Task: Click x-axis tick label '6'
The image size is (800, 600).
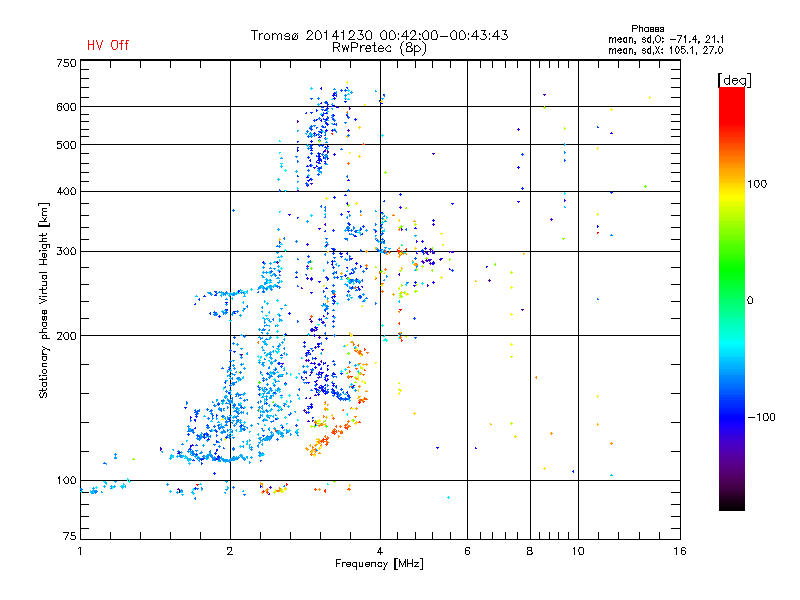Action: (467, 551)
